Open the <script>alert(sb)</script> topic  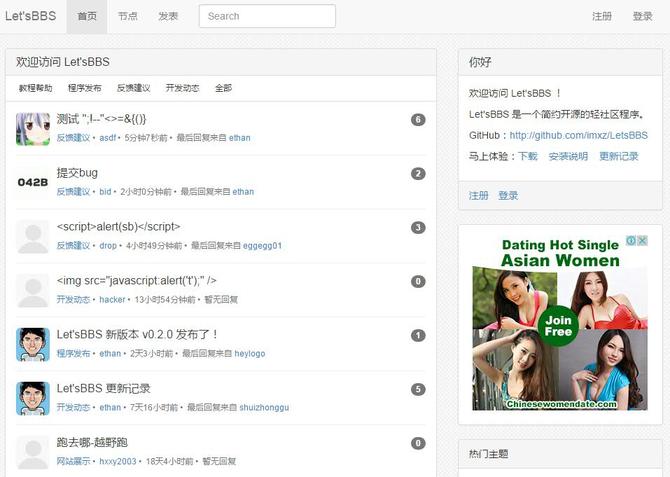pyautogui.click(x=118, y=227)
